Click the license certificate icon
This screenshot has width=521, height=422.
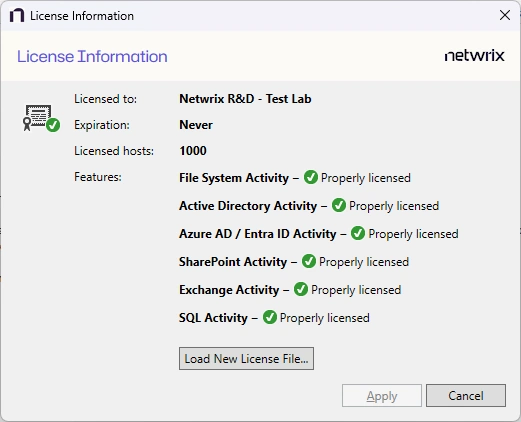41,118
